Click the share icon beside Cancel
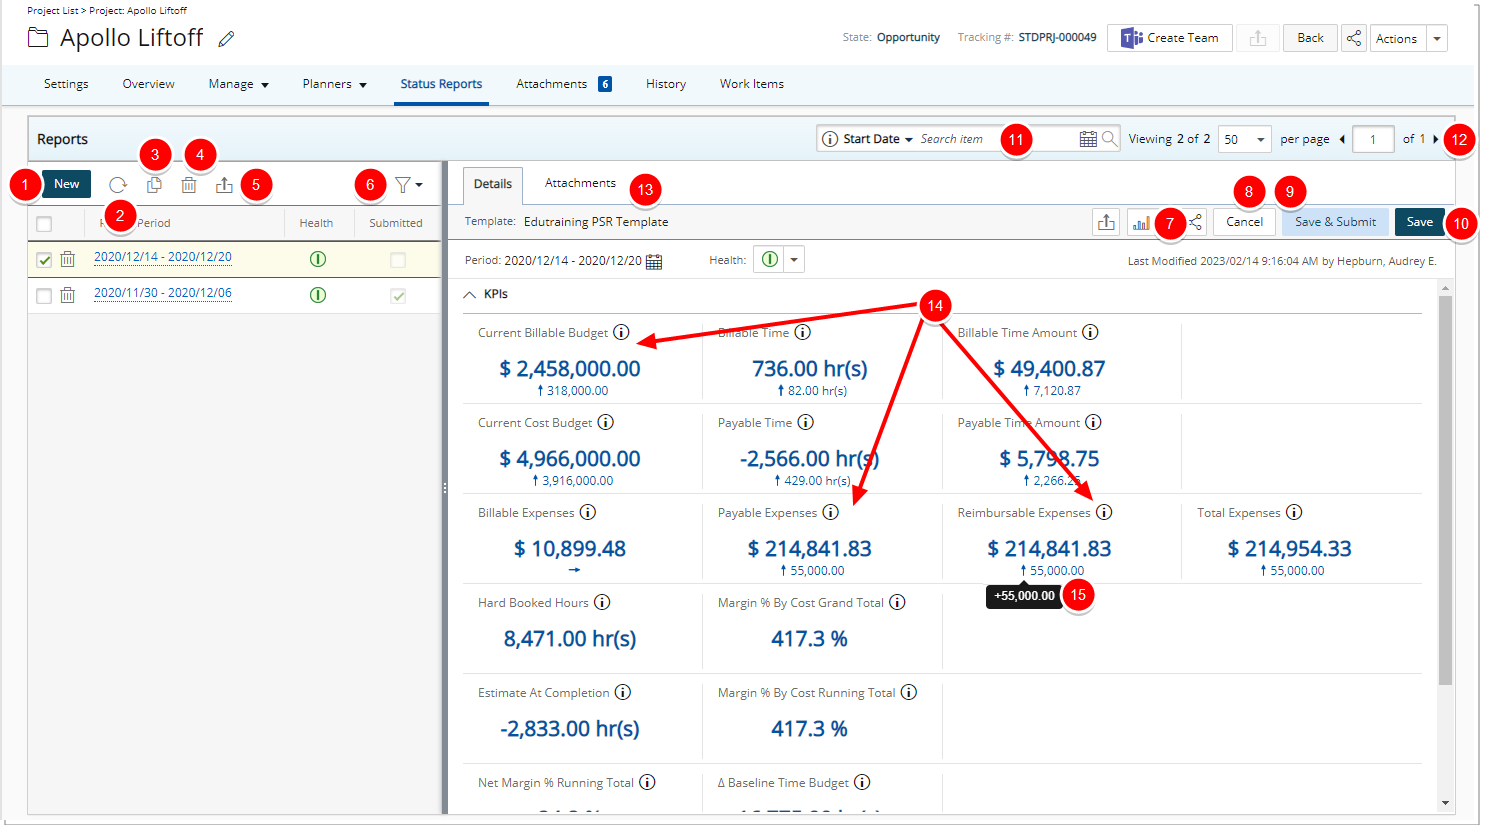The width and height of the screenshot is (1491, 825). tap(1196, 222)
